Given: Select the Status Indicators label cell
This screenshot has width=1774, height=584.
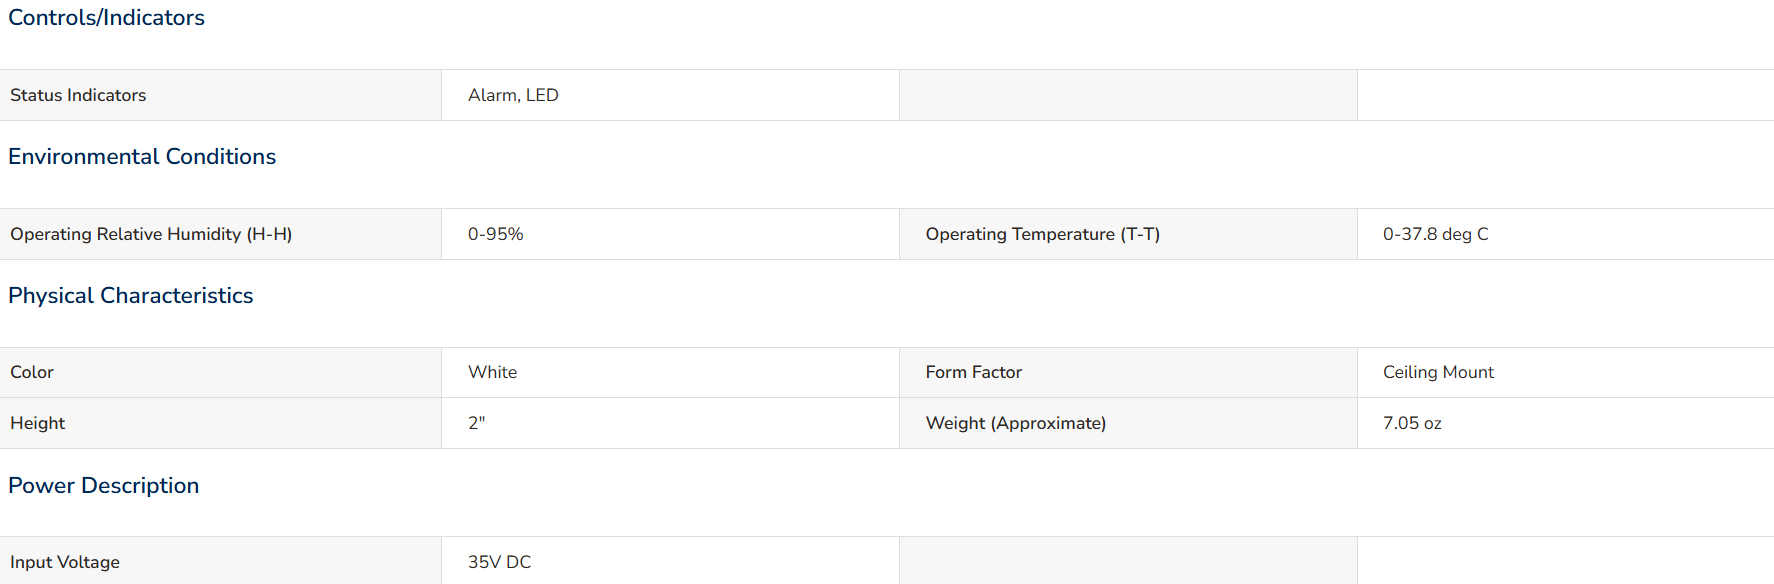Looking at the screenshot, I should pos(220,95).
